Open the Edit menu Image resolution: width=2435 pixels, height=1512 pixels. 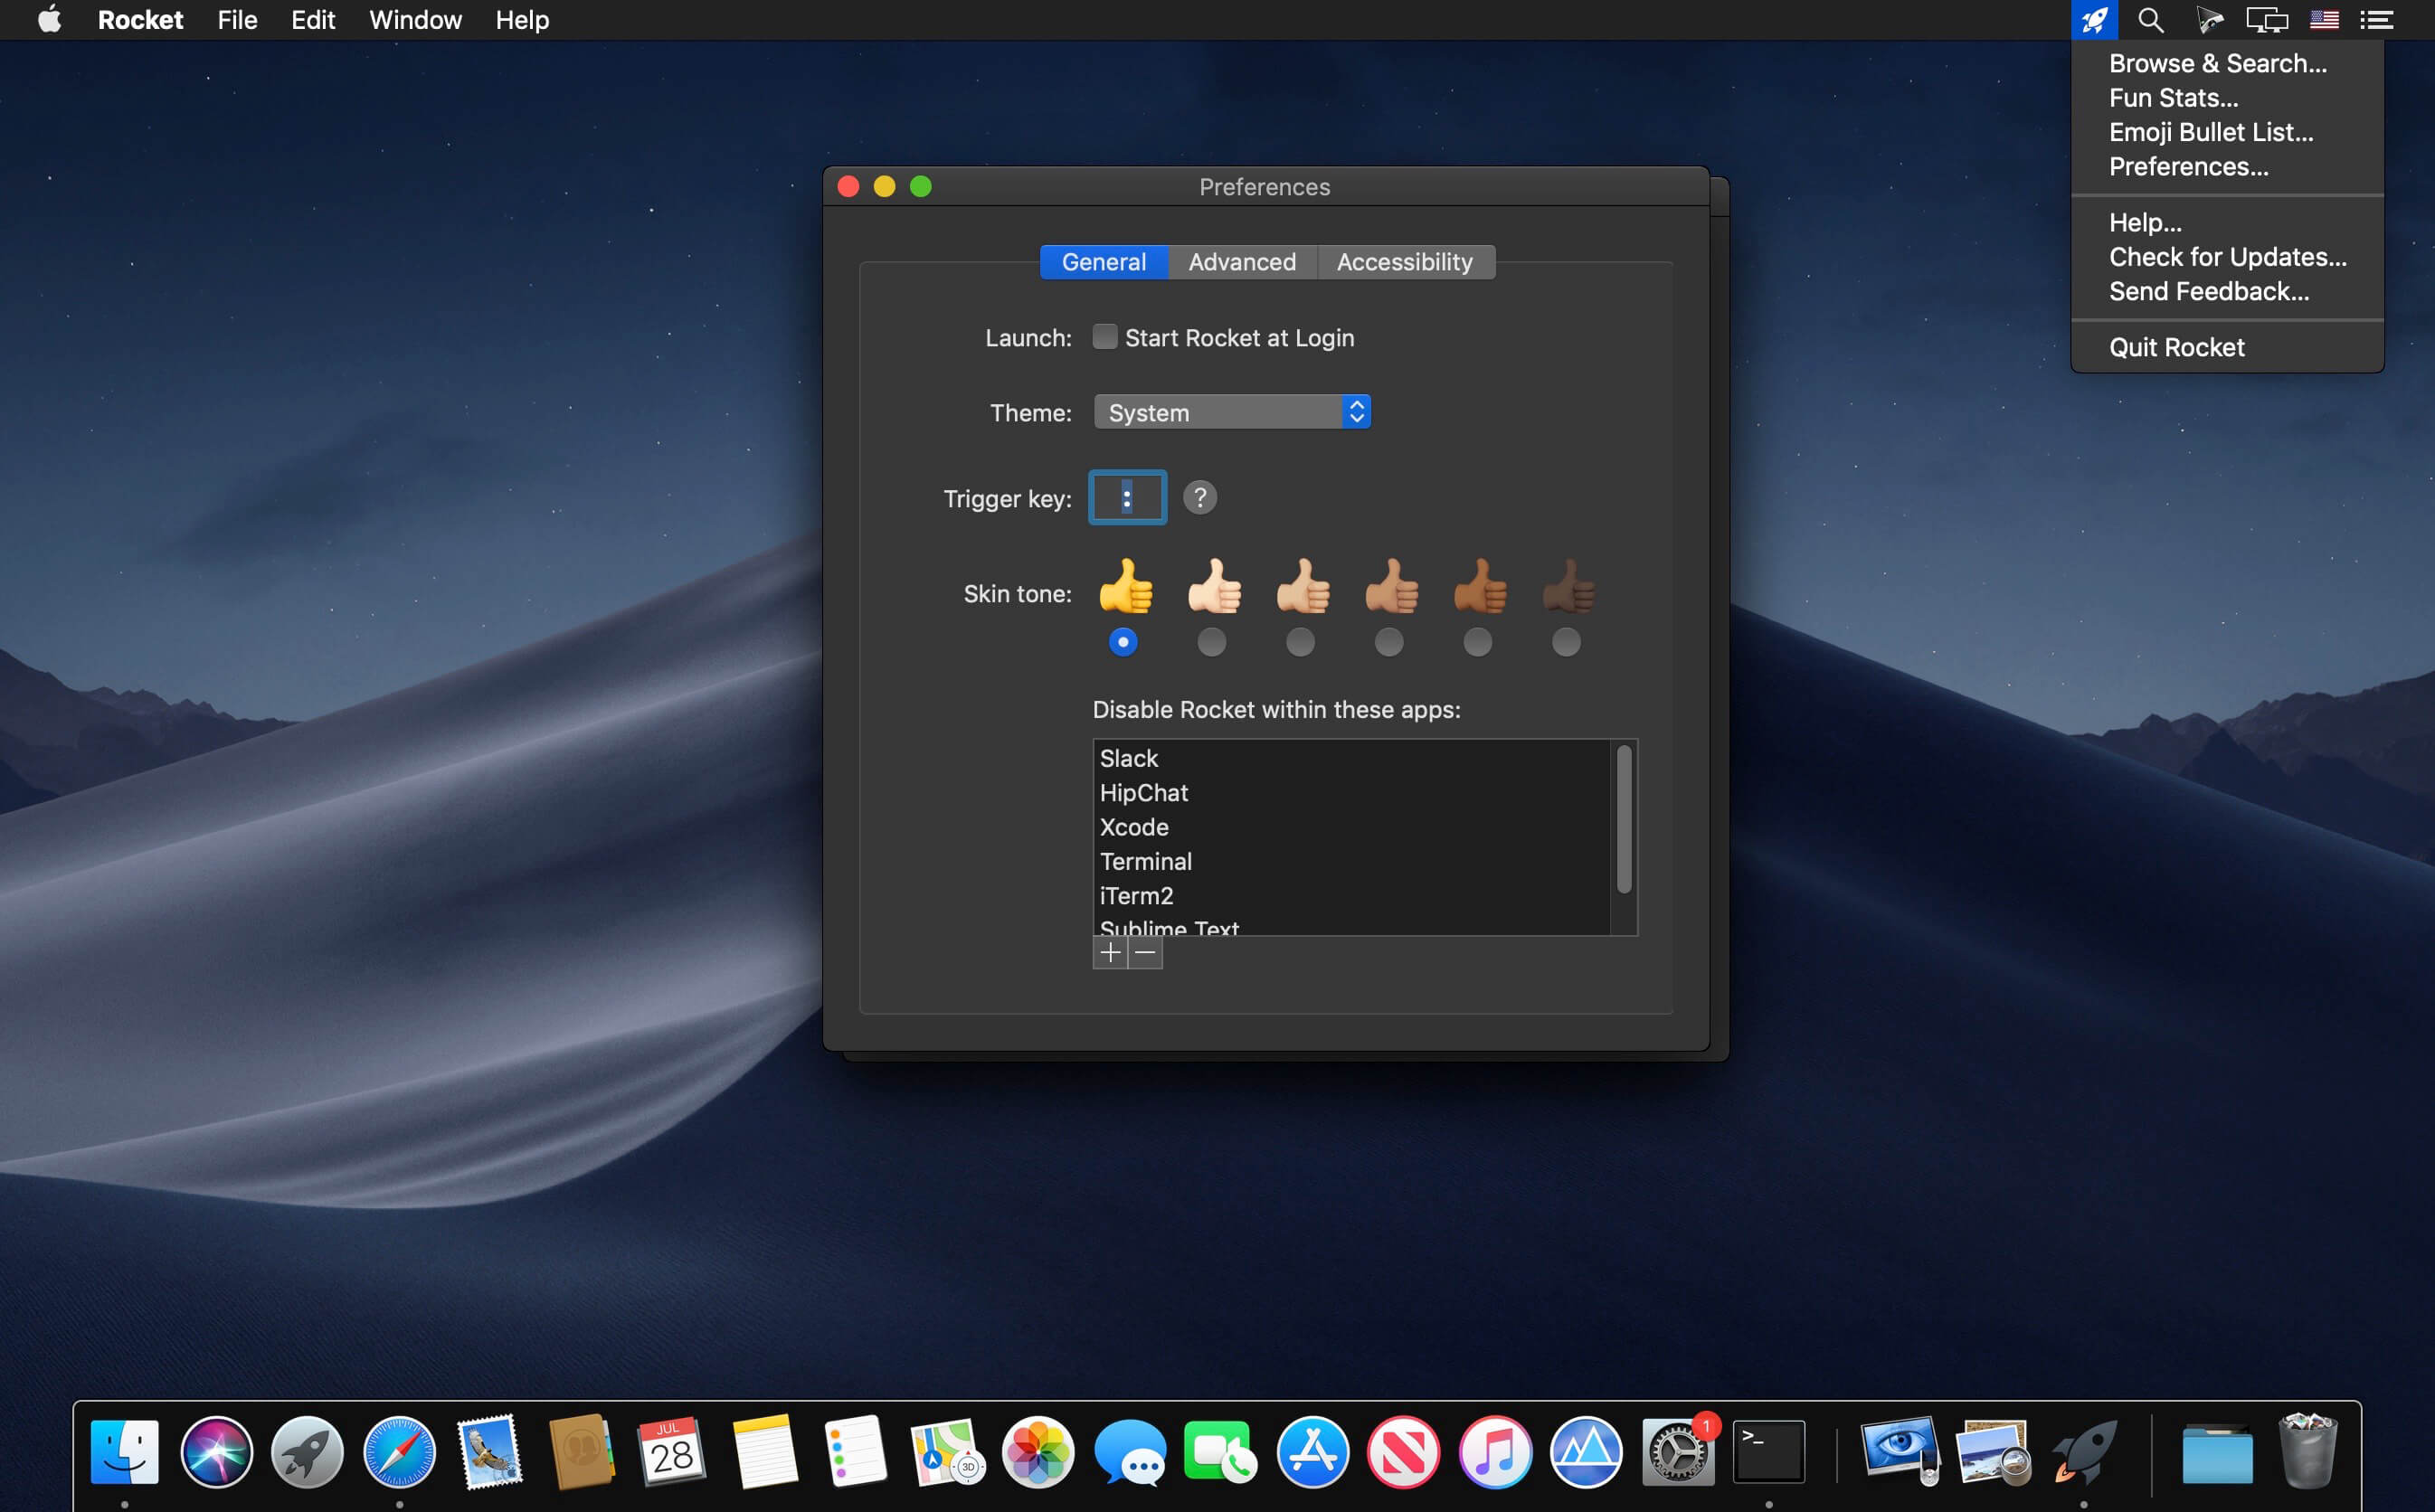click(x=313, y=20)
